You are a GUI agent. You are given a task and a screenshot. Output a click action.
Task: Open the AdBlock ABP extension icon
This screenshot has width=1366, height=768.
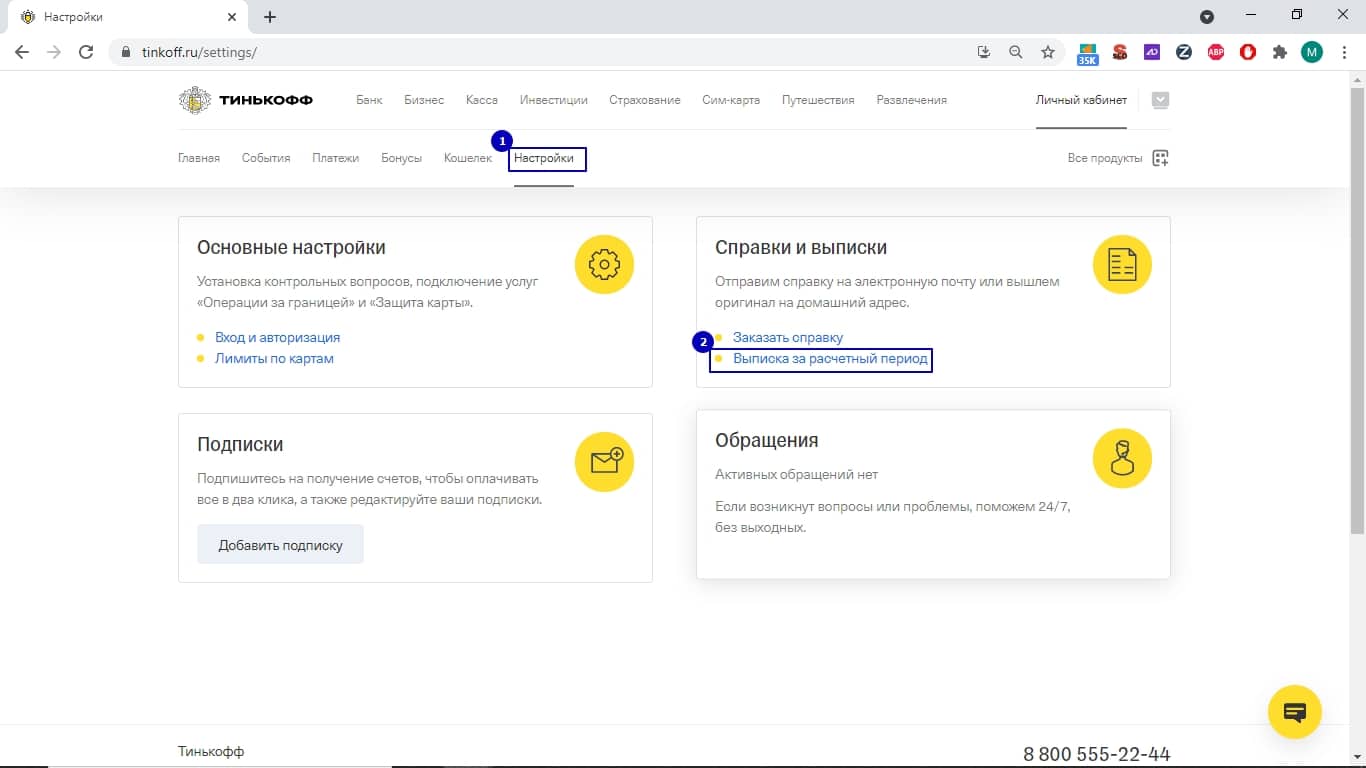[1216, 52]
